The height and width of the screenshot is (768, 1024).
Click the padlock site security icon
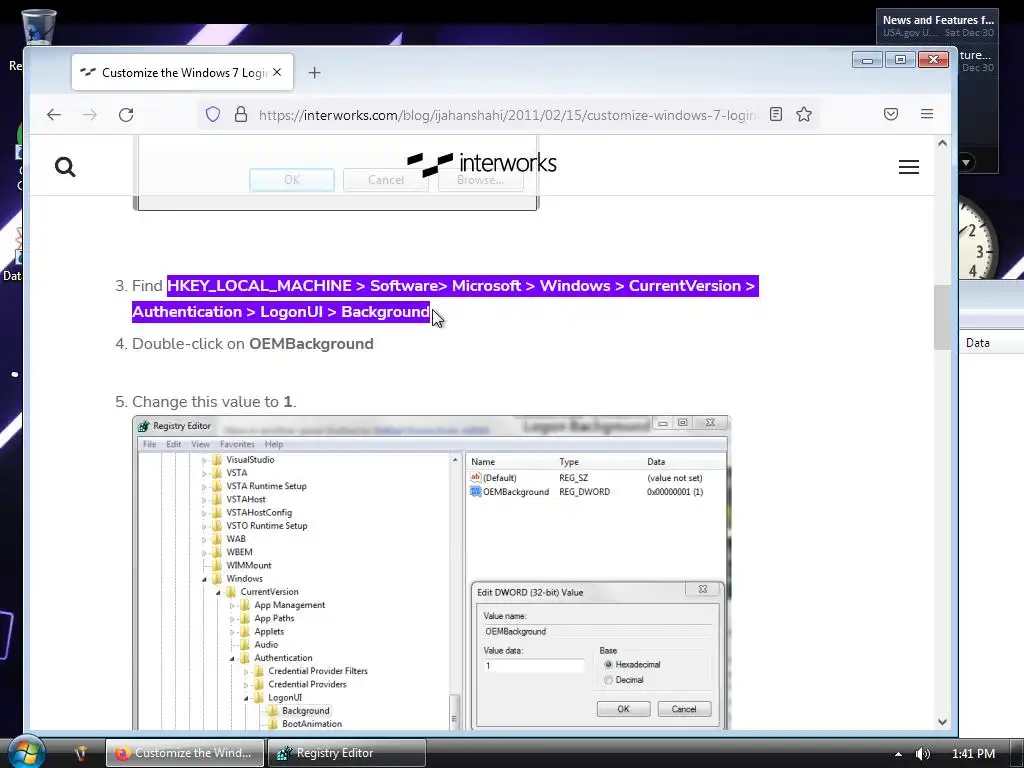241,115
